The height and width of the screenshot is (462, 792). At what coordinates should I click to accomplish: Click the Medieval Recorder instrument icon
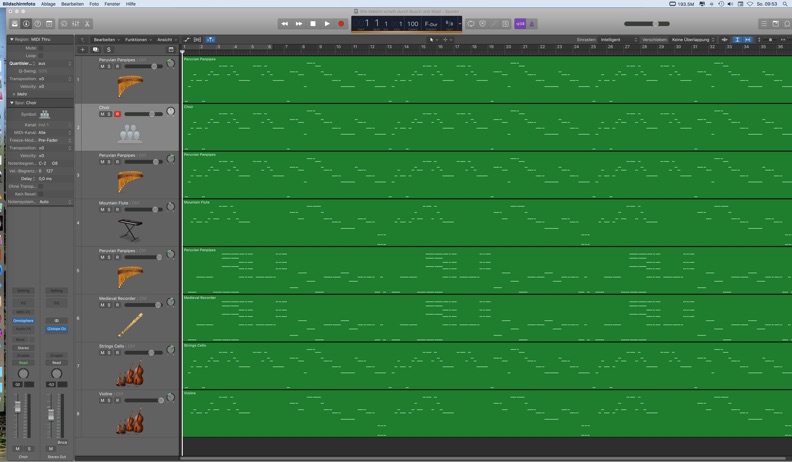point(130,325)
